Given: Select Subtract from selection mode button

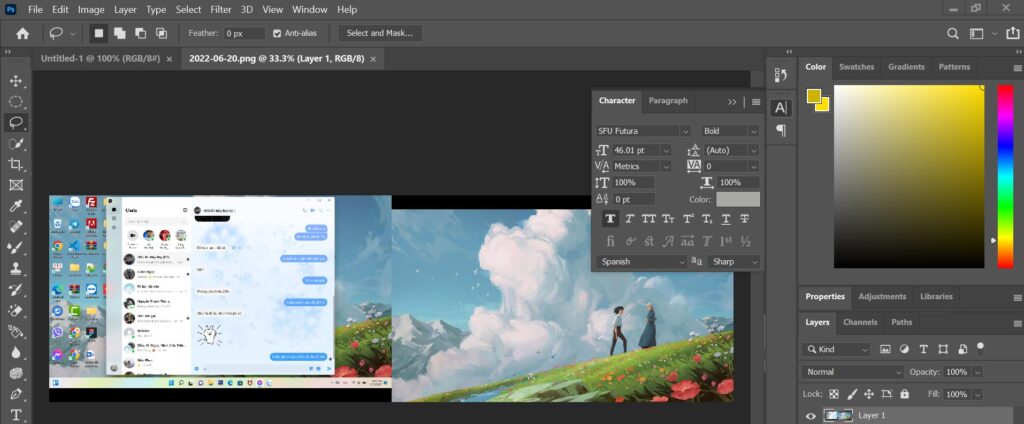Looking at the screenshot, I should point(140,33).
